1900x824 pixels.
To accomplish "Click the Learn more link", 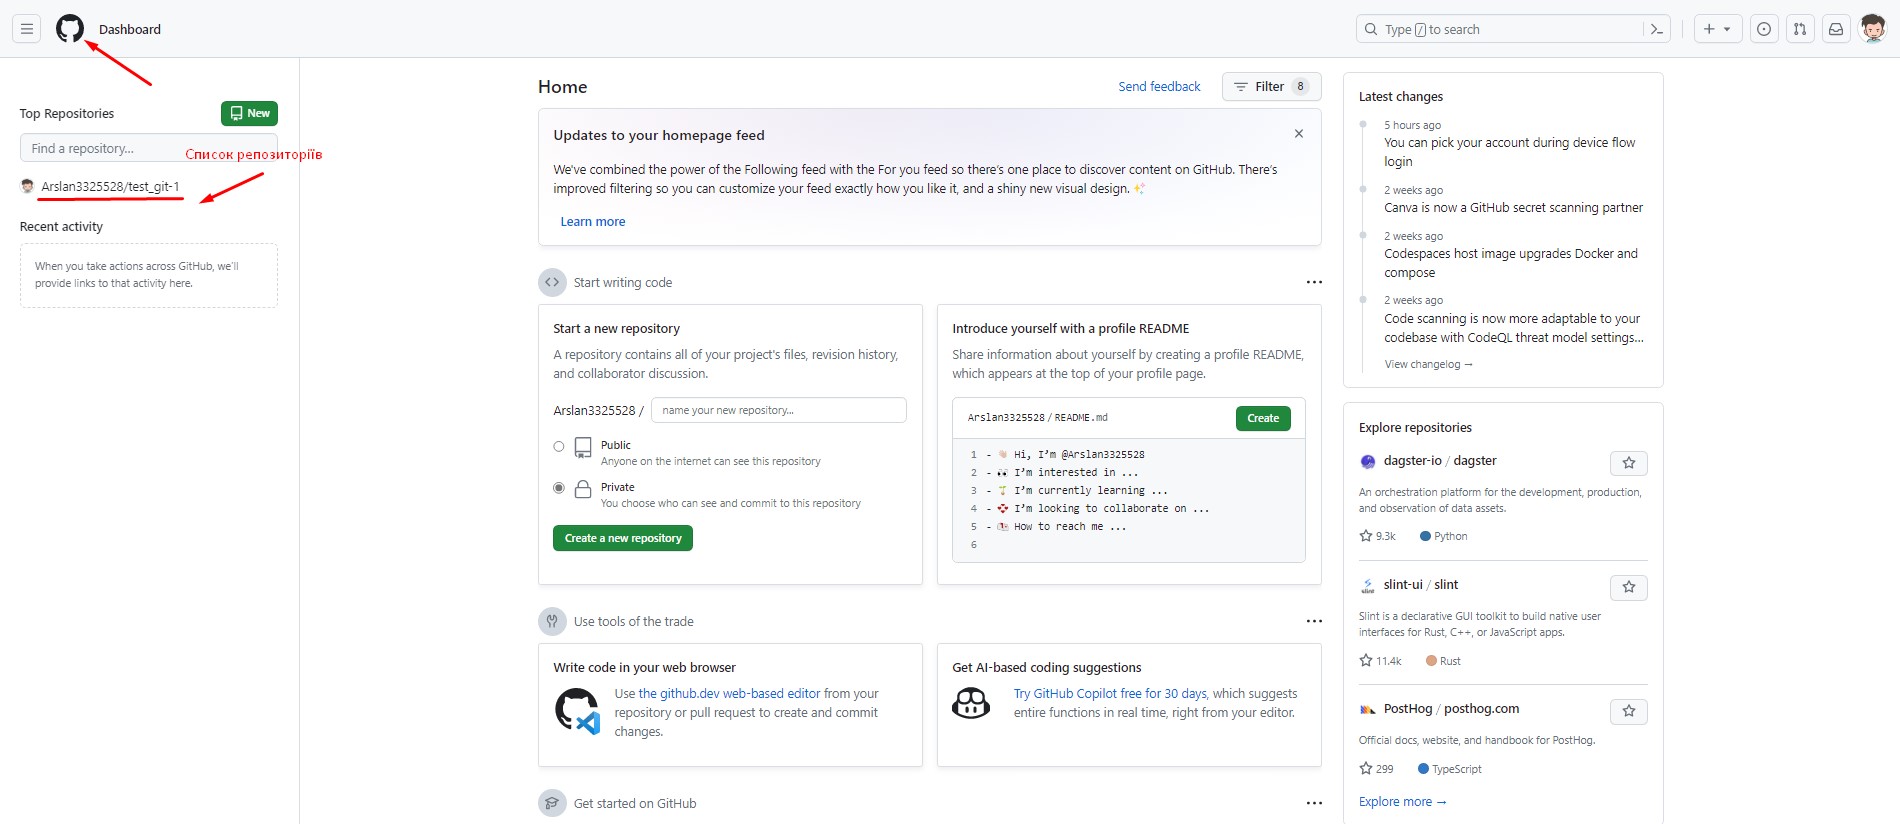I will (x=592, y=222).
